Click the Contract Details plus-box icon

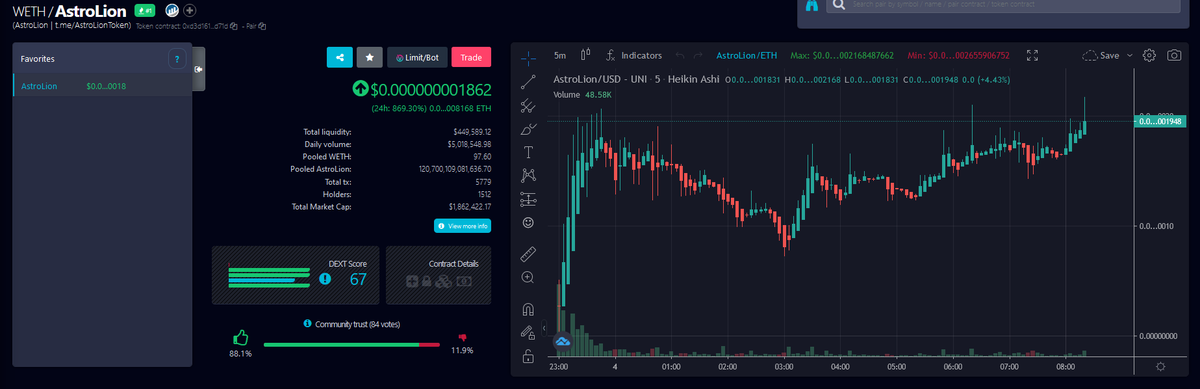(411, 282)
